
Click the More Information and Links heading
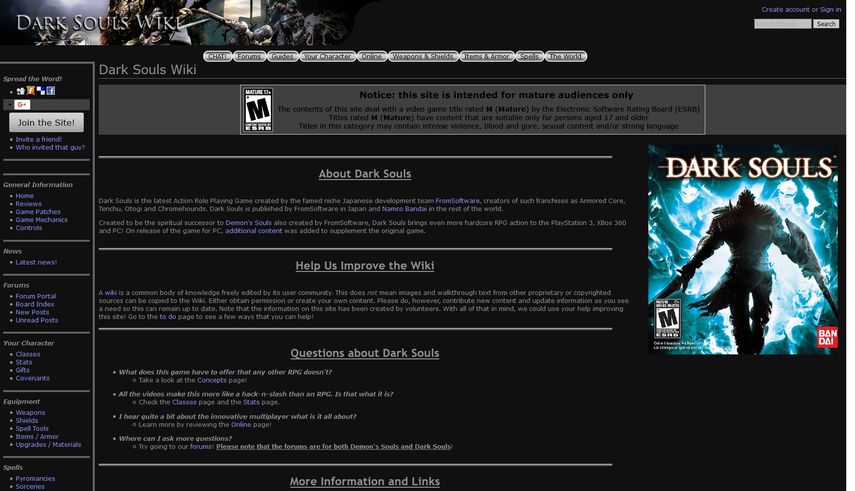[365, 482]
